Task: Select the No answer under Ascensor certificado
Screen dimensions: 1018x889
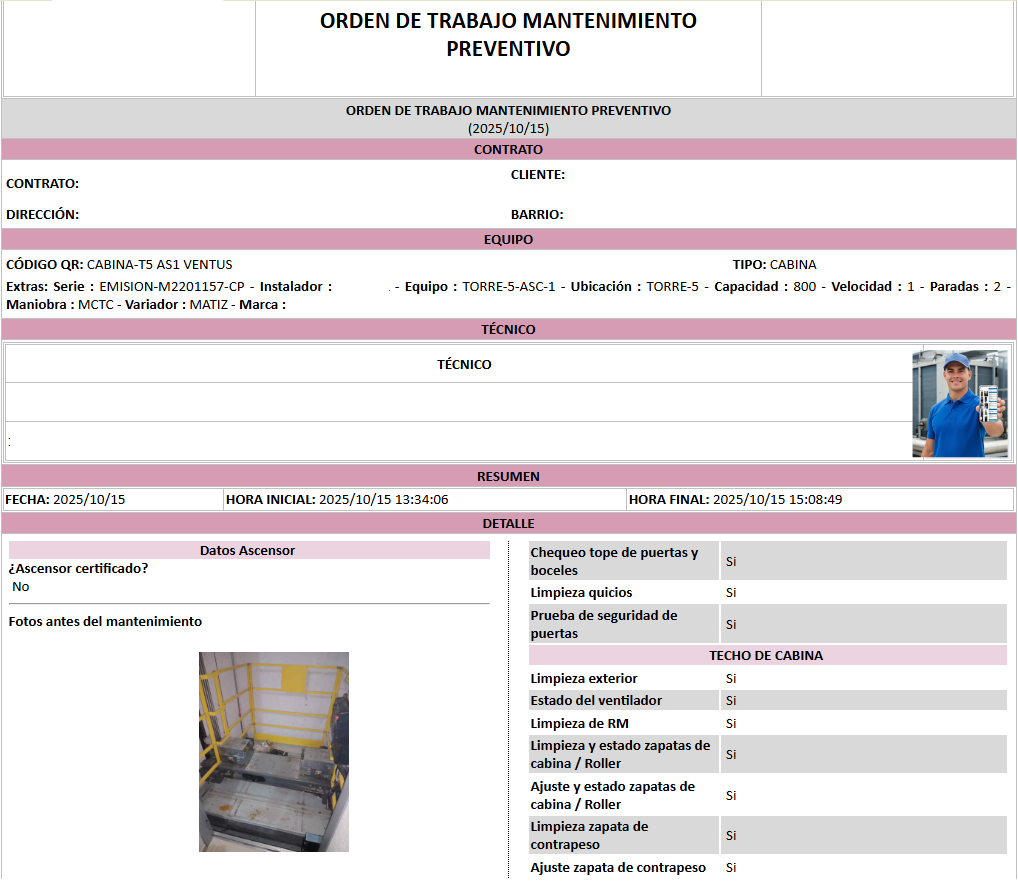Action: pyautogui.click(x=21, y=587)
